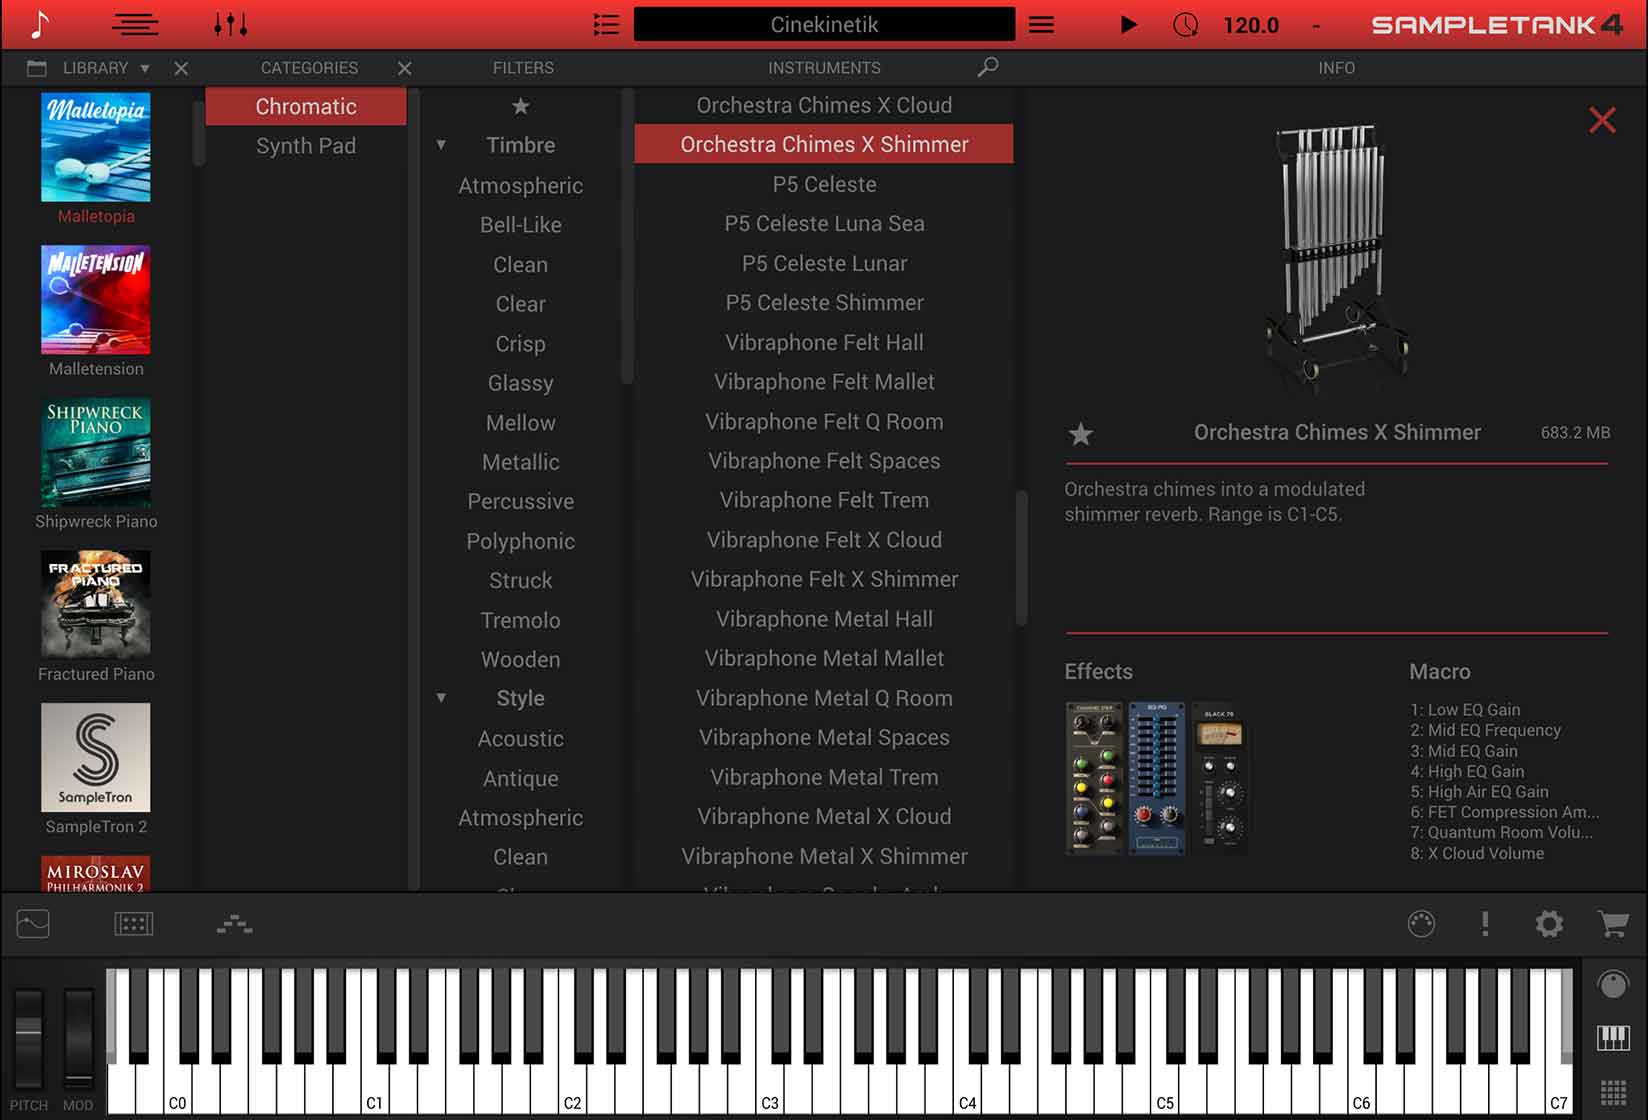Toggle the Tremolo timbre filter
This screenshot has width=1648, height=1120.
520,620
